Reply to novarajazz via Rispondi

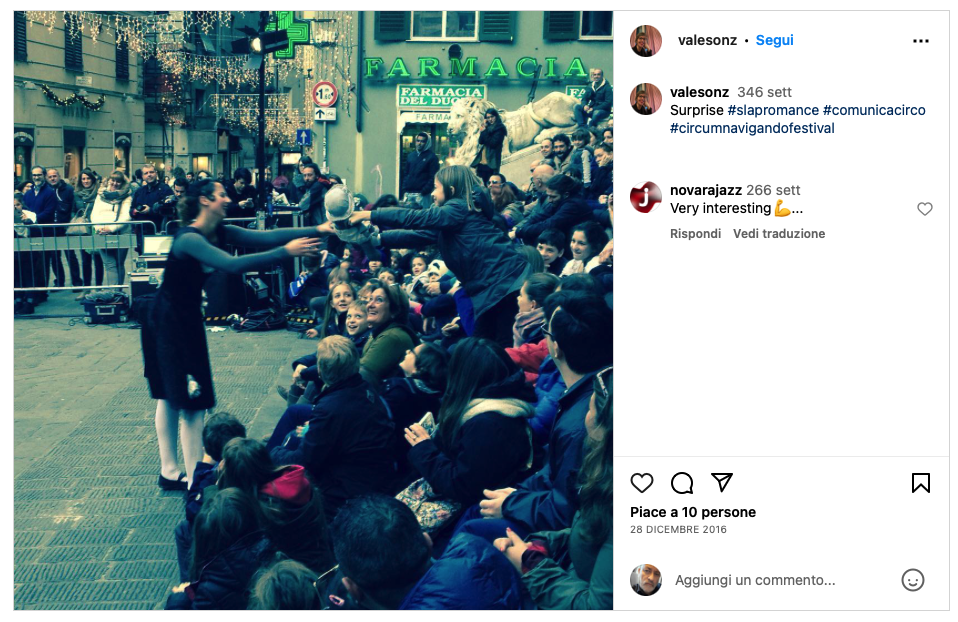(x=695, y=233)
